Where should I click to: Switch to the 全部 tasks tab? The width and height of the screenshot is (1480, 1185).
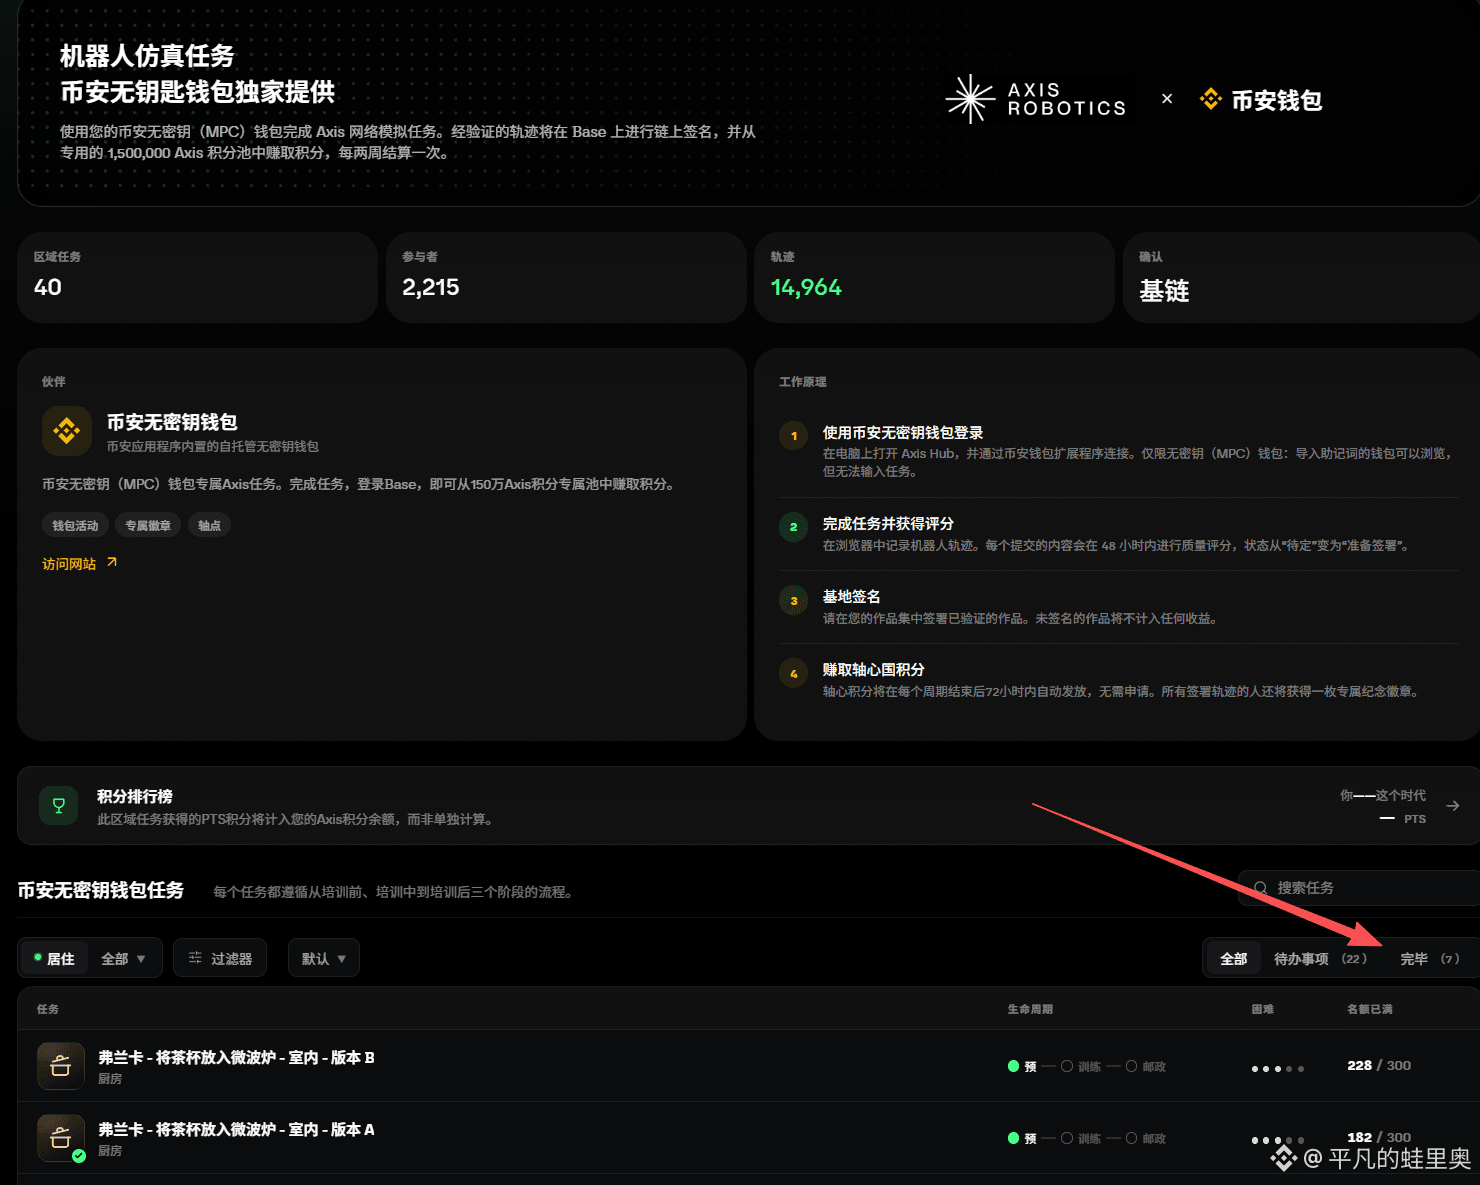coord(1233,958)
